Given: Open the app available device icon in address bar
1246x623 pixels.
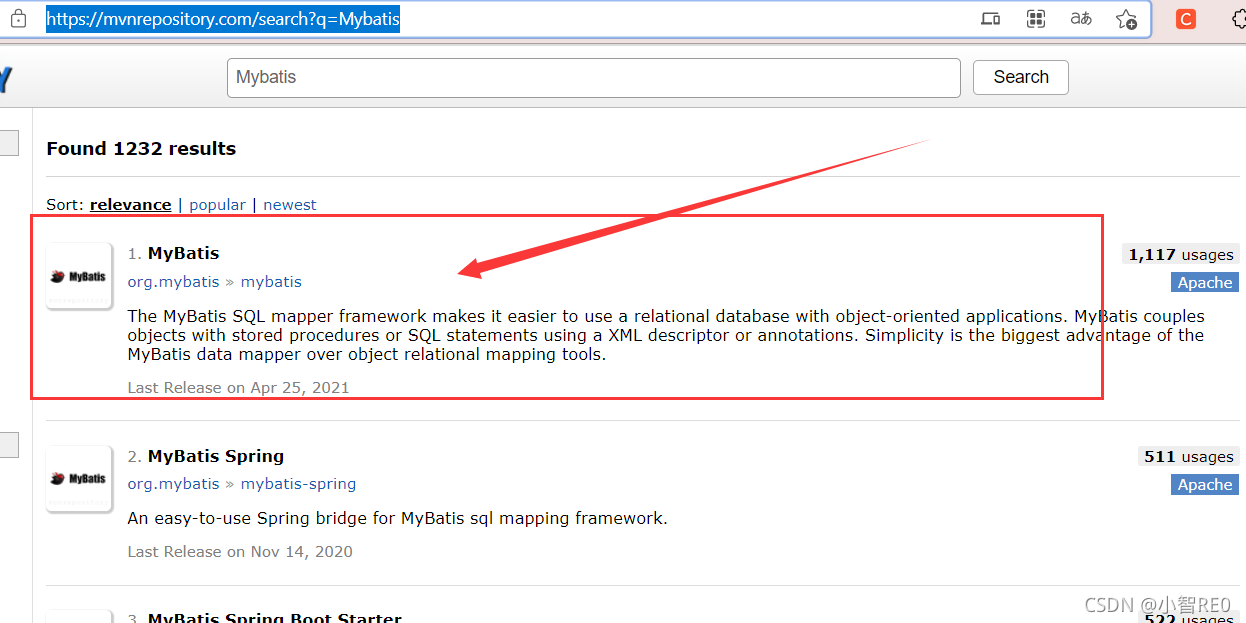Looking at the screenshot, I should (x=990, y=19).
